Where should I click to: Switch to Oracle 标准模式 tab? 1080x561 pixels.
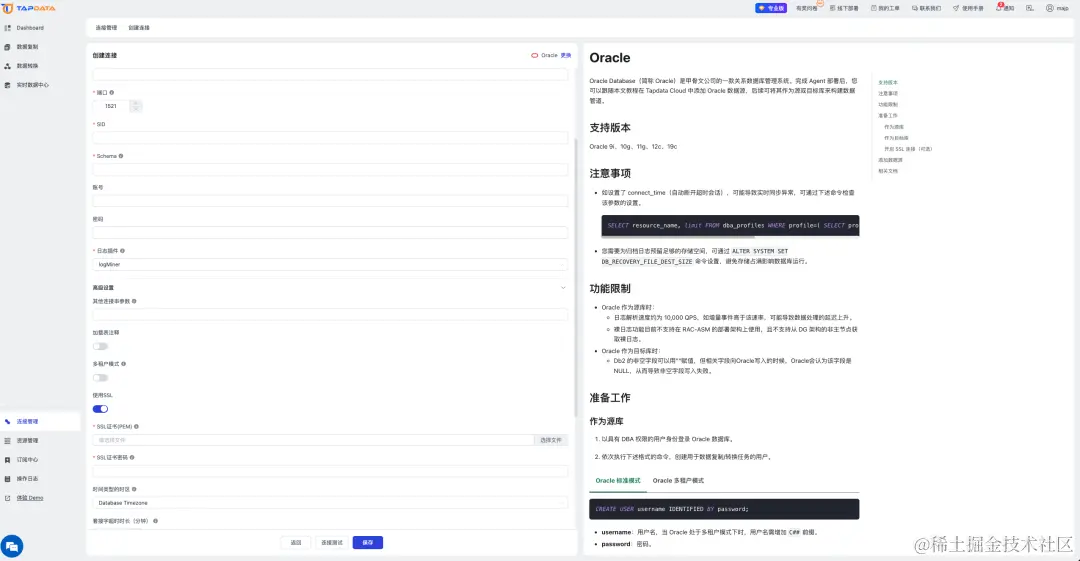pos(618,480)
